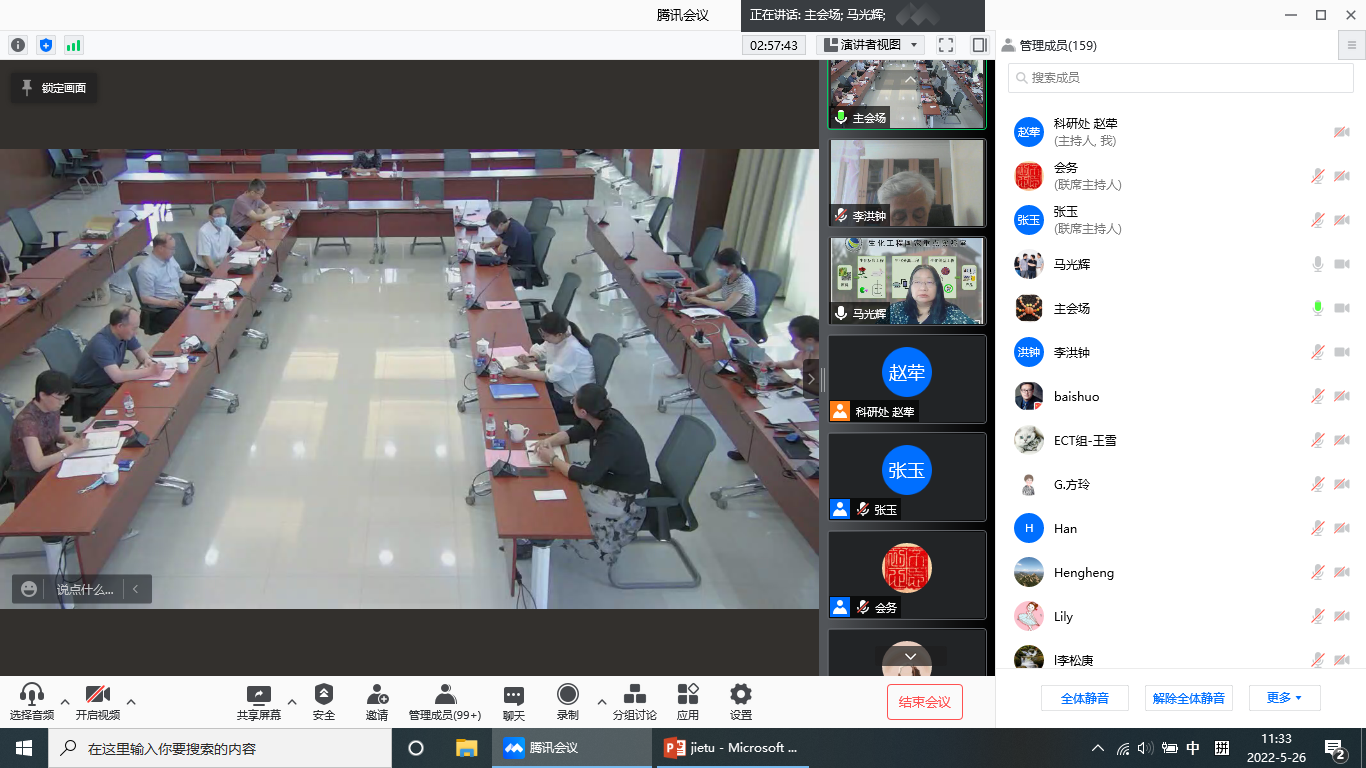Click the red 结束会议 button
Viewport: 1366px width, 768px height.
(x=924, y=702)
